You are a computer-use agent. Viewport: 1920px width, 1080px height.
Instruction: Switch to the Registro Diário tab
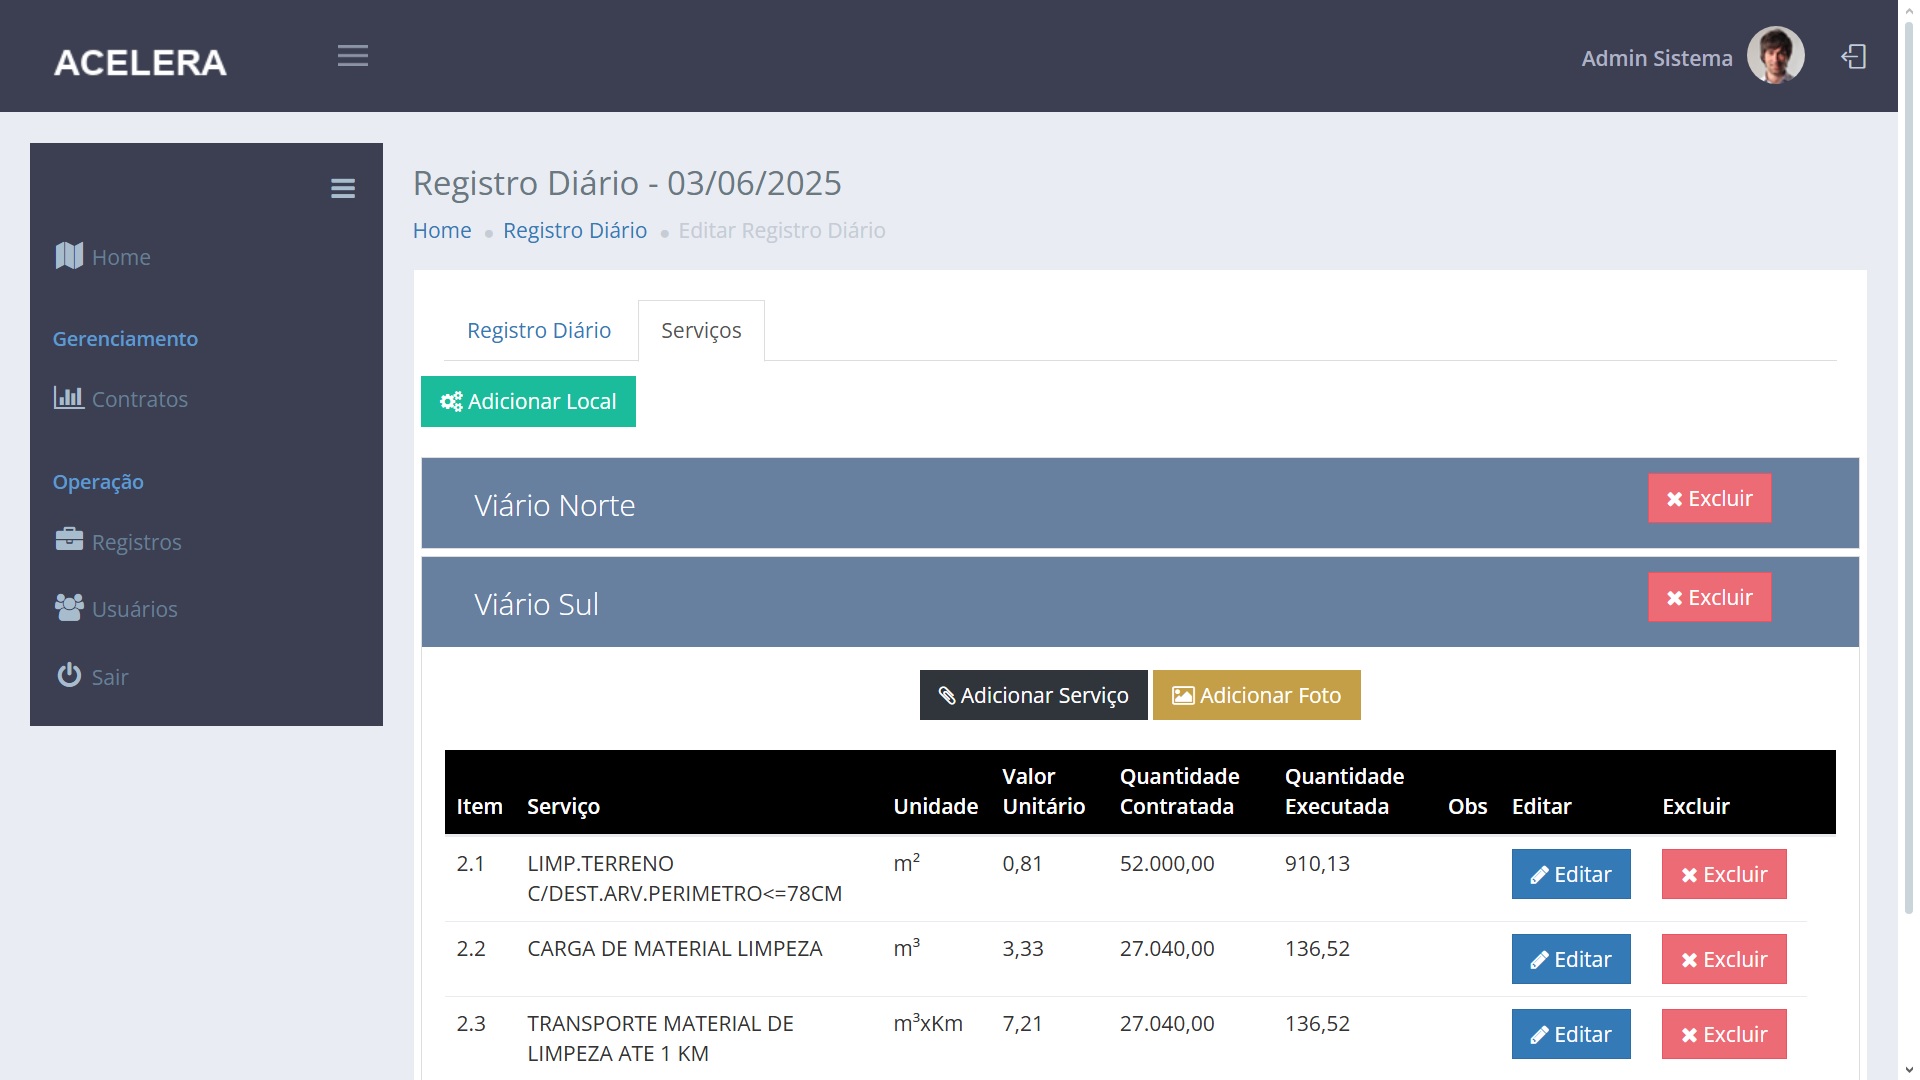coord(538,330)
